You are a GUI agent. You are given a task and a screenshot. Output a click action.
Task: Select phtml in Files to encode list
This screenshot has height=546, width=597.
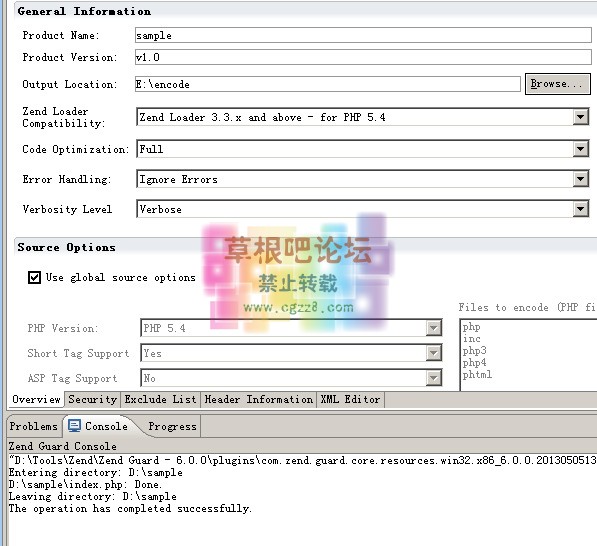pos(477,374)
